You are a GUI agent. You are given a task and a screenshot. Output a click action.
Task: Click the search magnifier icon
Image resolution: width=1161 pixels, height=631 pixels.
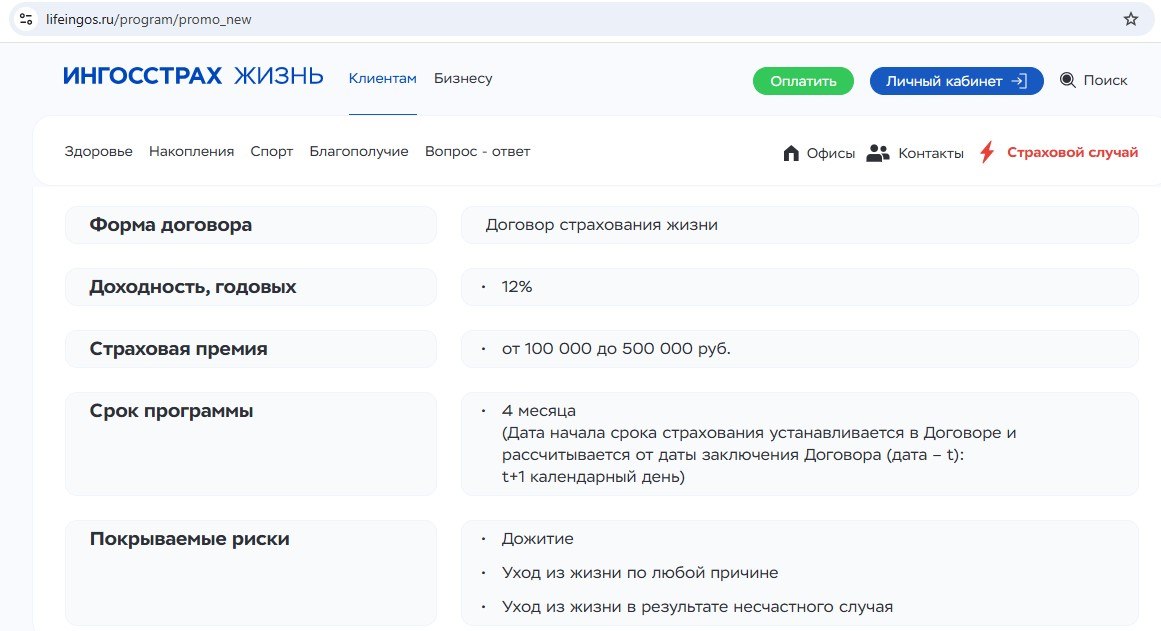click(x=1067, y=80)
